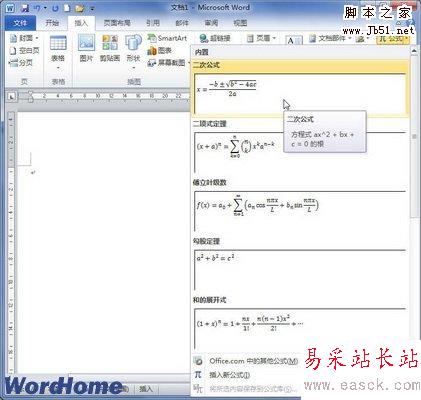Select the 二项式定理 binomial theorem equation
The height and width of the screenshot is (400, 421).
[x=300, y=152]
